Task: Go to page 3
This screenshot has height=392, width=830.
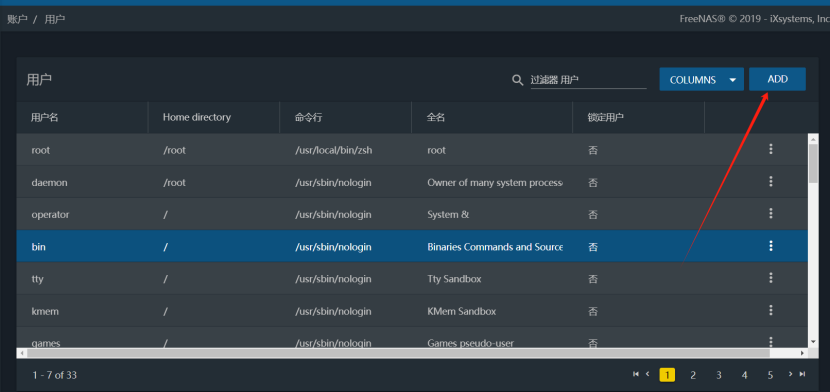Action: pos(719,375)
